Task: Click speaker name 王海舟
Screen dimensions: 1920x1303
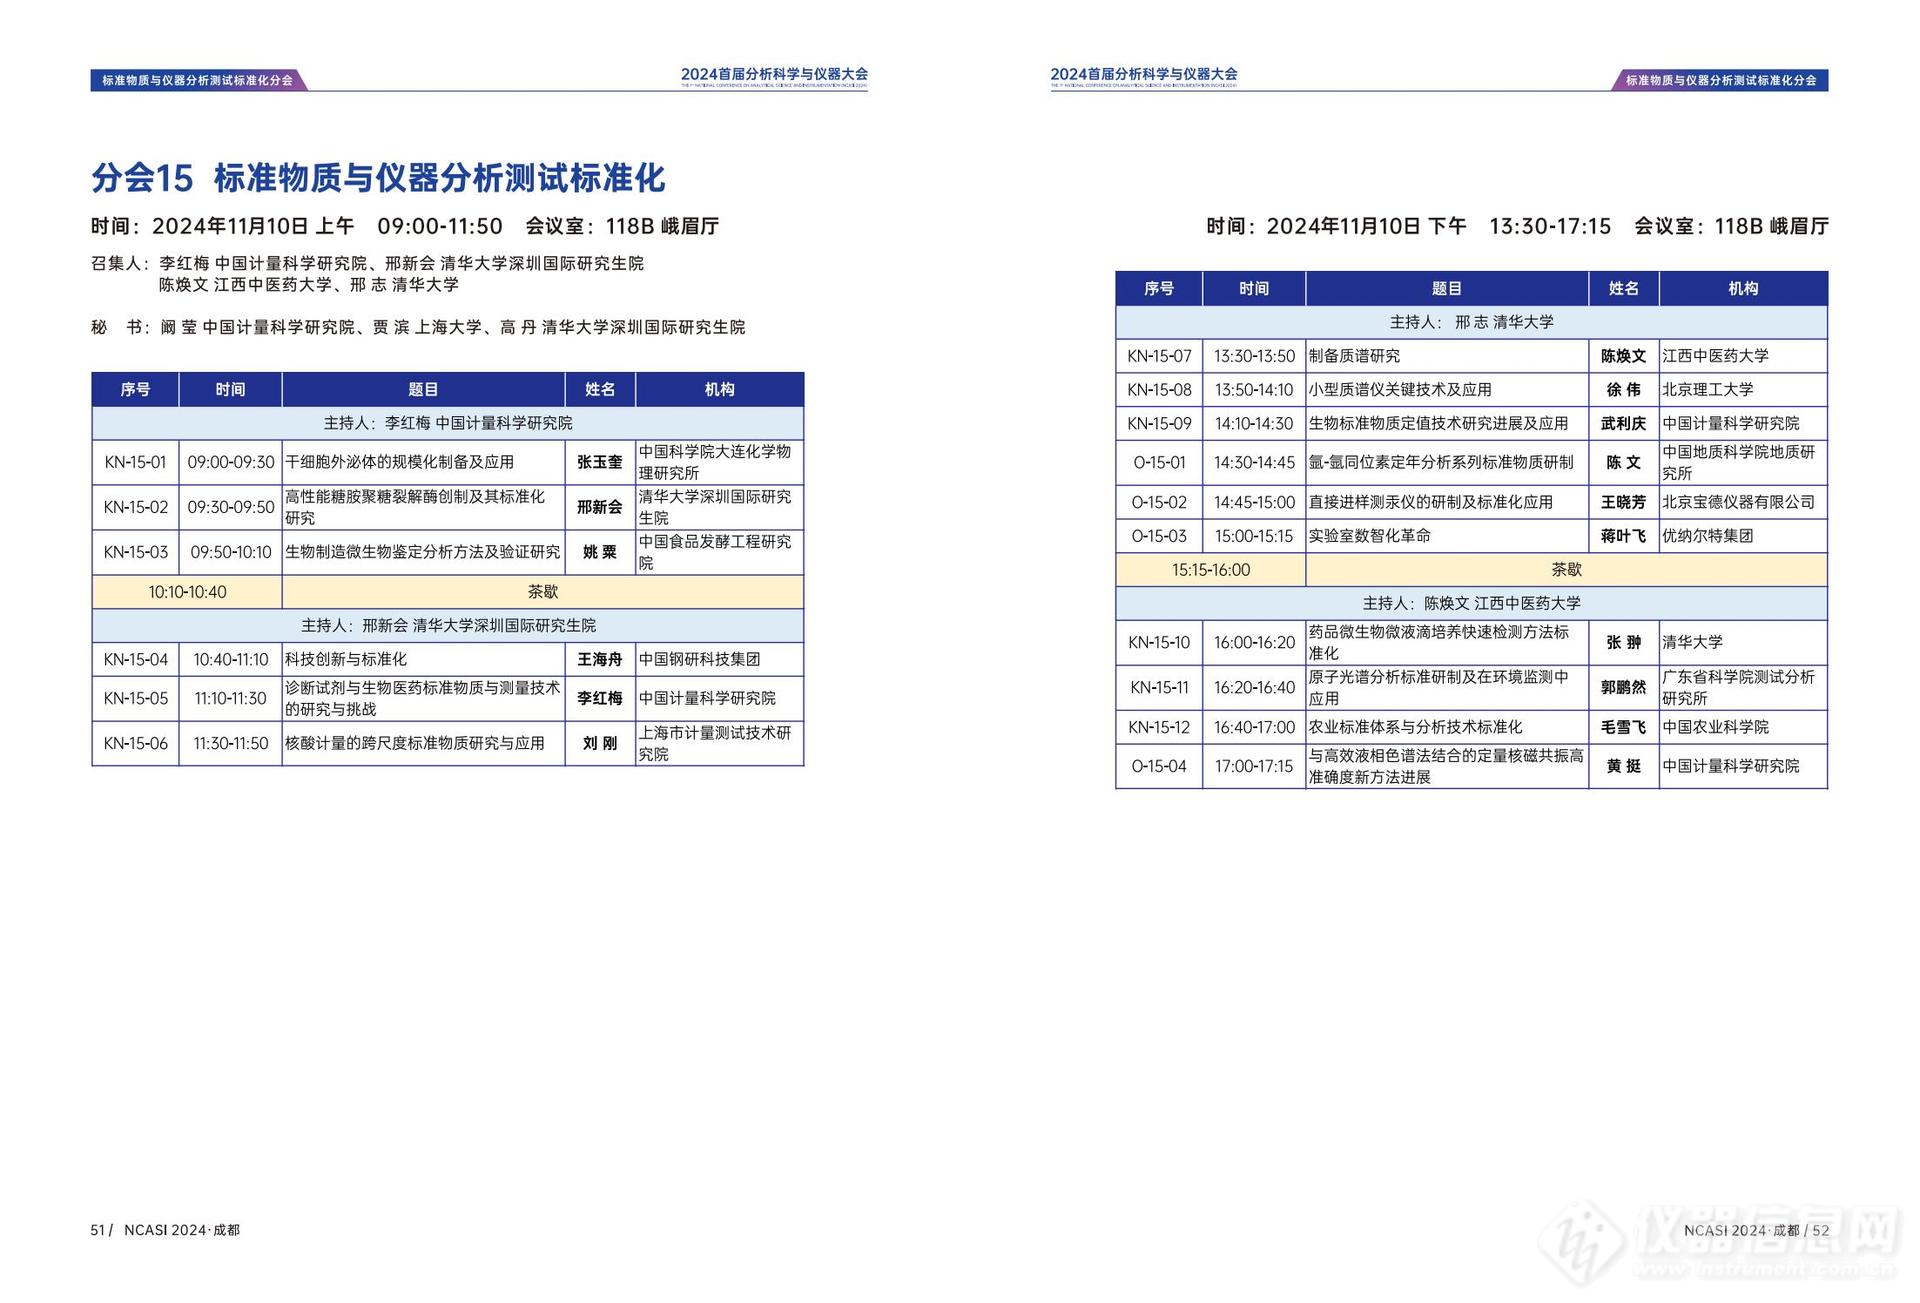Action: 600,659
